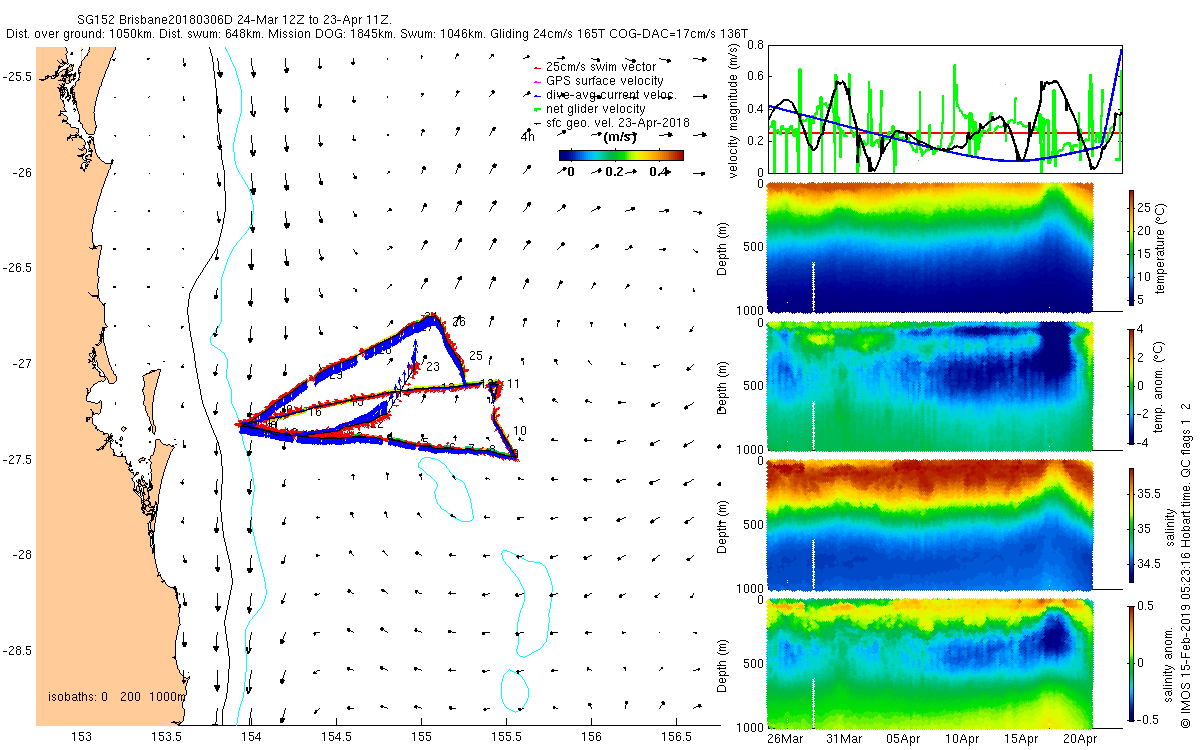Click the '0.8' tick on velocity axis

click(754, 45)
